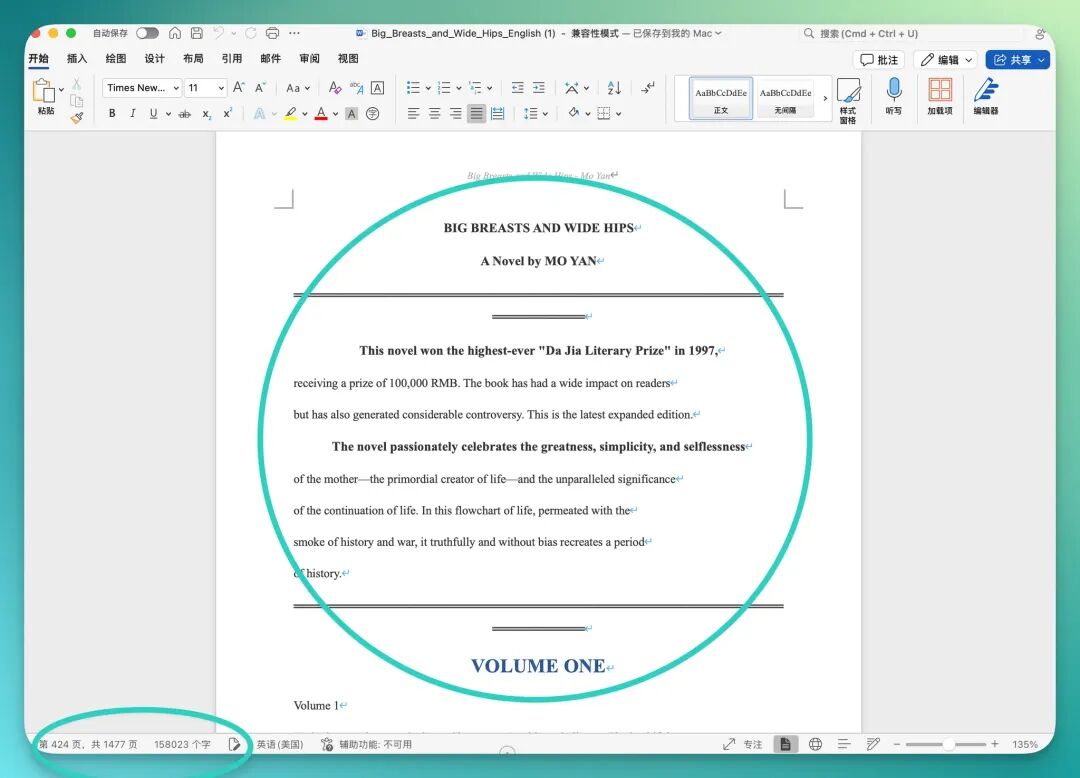The image size is (1080, 778).
Task: Decrease paragraph indent
Action: tap(517, 87)
